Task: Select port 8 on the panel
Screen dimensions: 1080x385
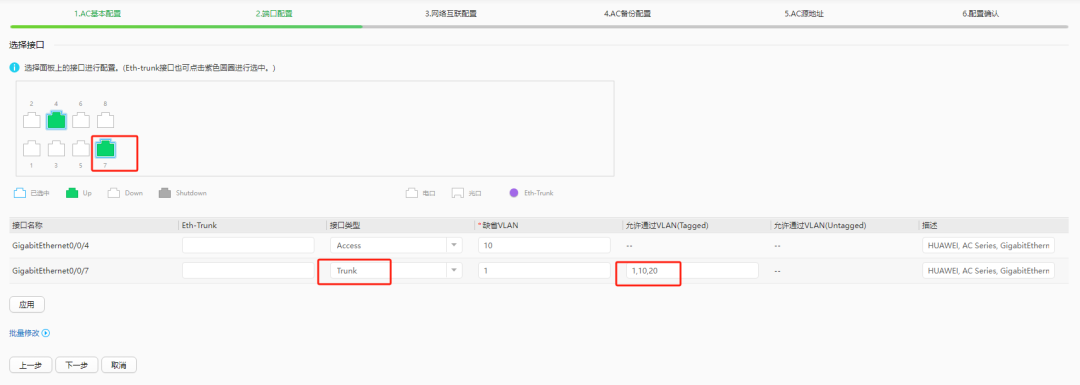Action: [x=105, y=121]
